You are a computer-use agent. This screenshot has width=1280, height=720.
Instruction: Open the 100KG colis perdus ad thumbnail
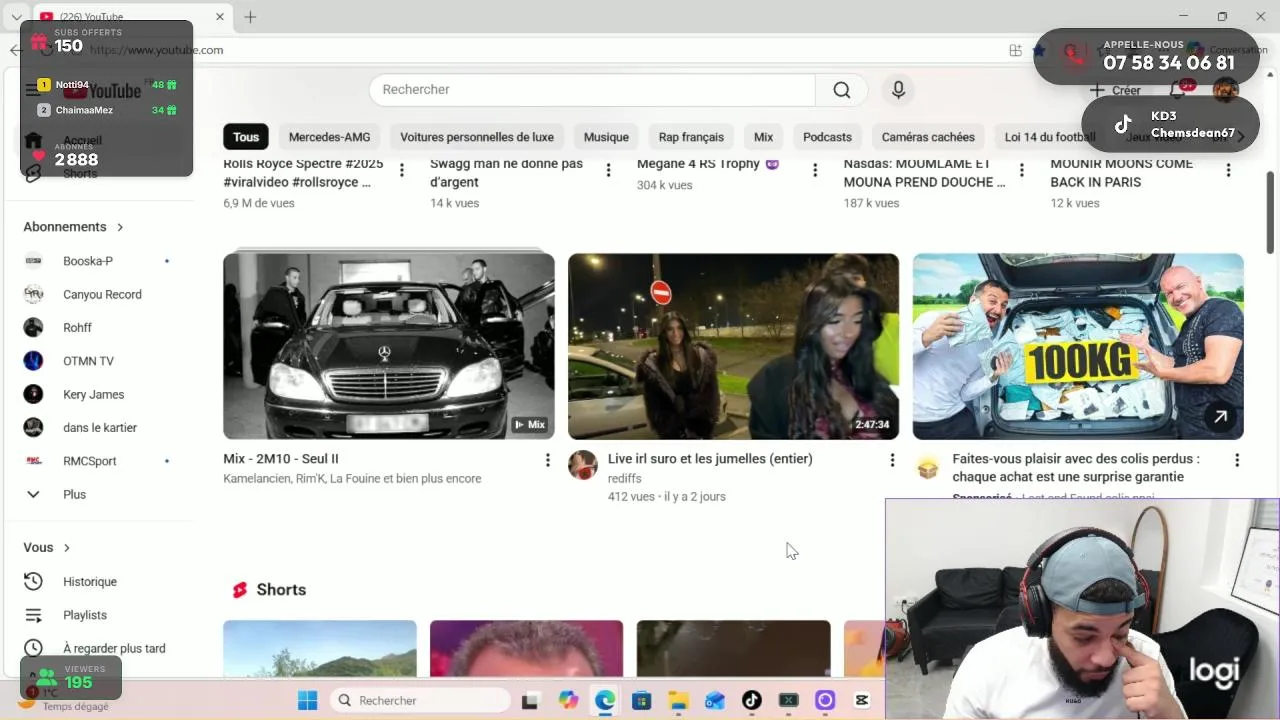(1078, 346)
